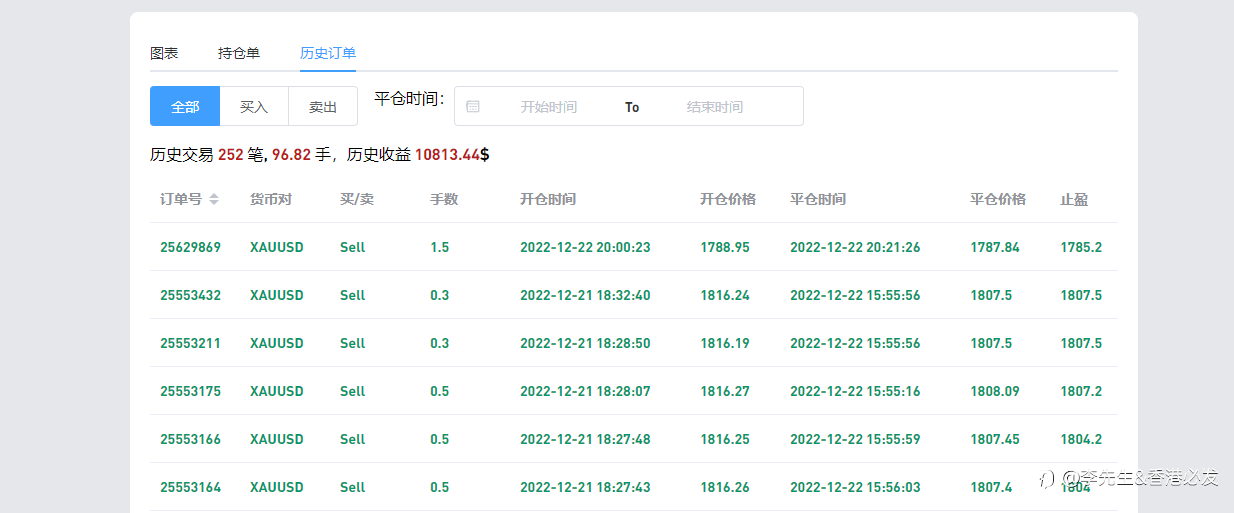
Task: Select order number 25629869
Action: pos(190,247)
